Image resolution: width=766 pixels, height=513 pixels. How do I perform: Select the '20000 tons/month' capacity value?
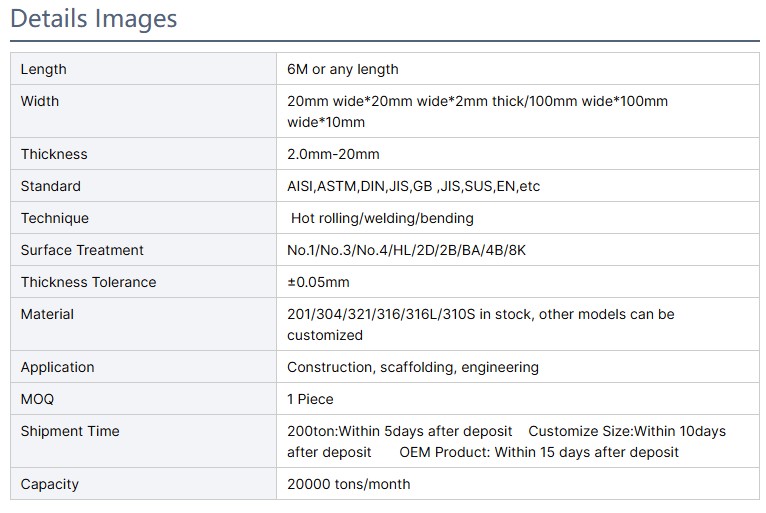348,484
